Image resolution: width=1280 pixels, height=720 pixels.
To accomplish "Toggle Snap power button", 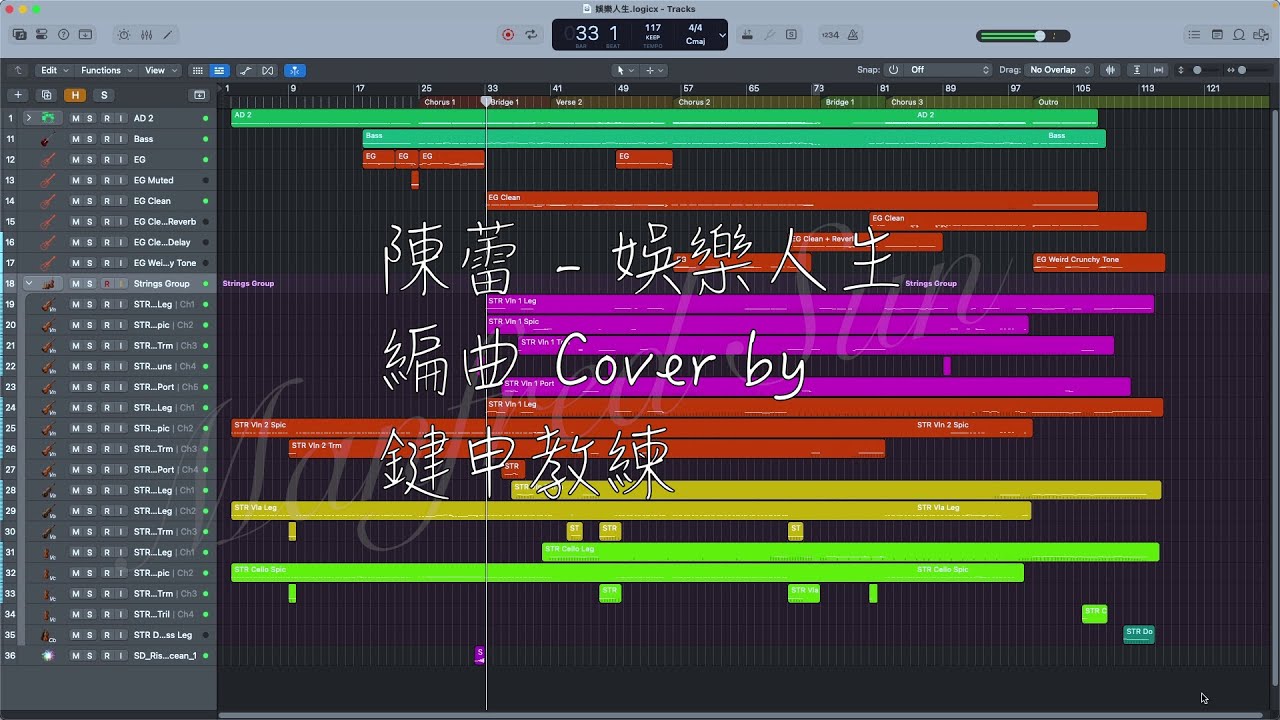I will [893, 70].
